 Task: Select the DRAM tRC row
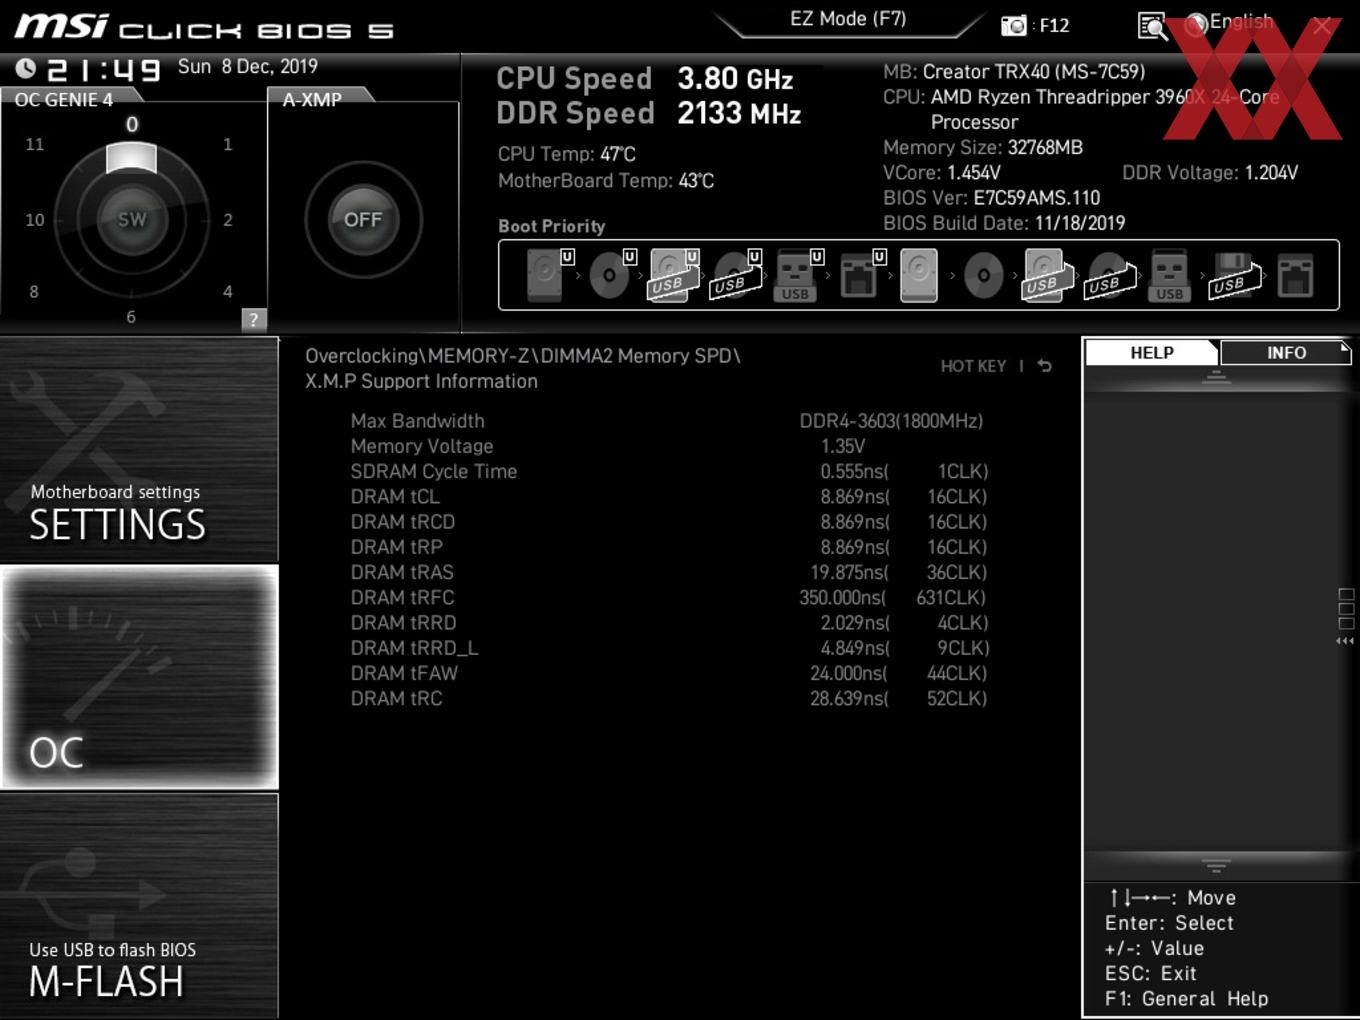(668, 698)
